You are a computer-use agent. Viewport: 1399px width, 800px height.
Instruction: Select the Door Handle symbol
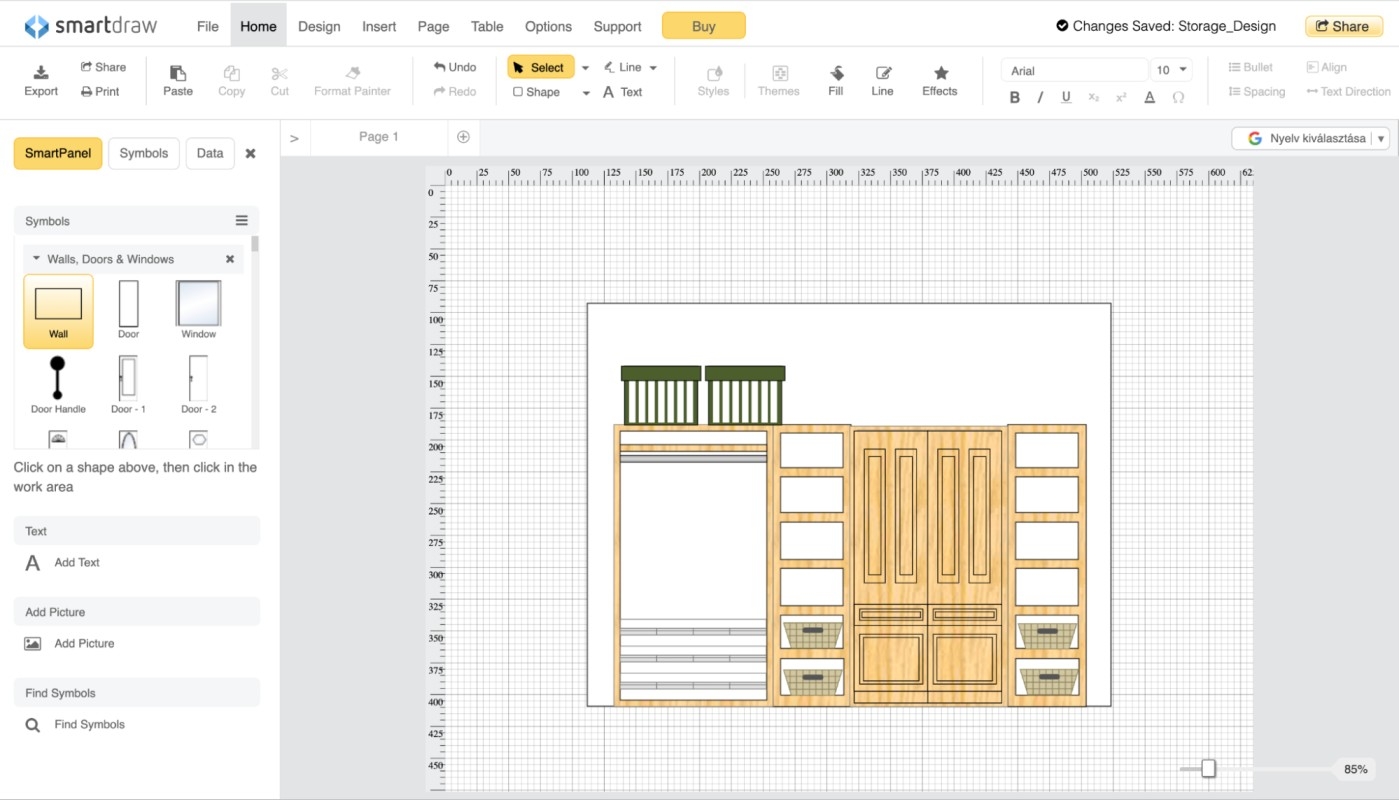click(x=58, y=377)
